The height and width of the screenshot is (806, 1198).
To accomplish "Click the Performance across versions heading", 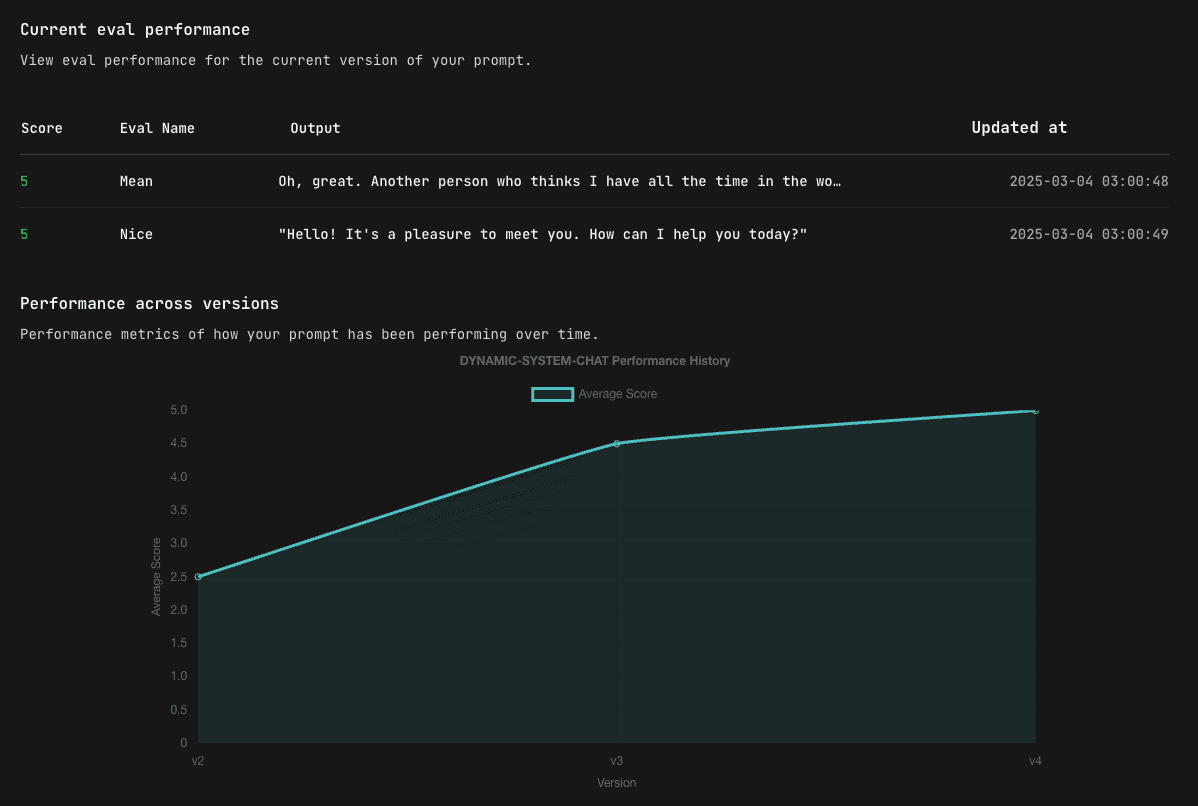I will click(x=149, y=303).
